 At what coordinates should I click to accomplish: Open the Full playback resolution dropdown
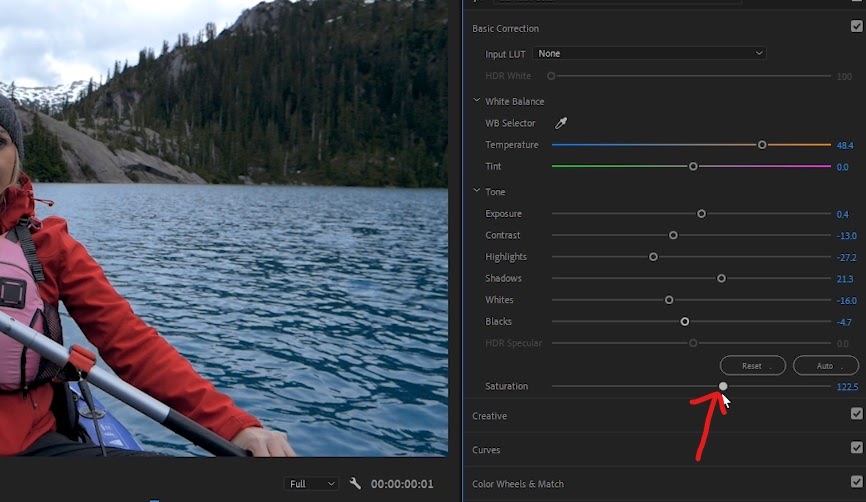tap(311, 484)
